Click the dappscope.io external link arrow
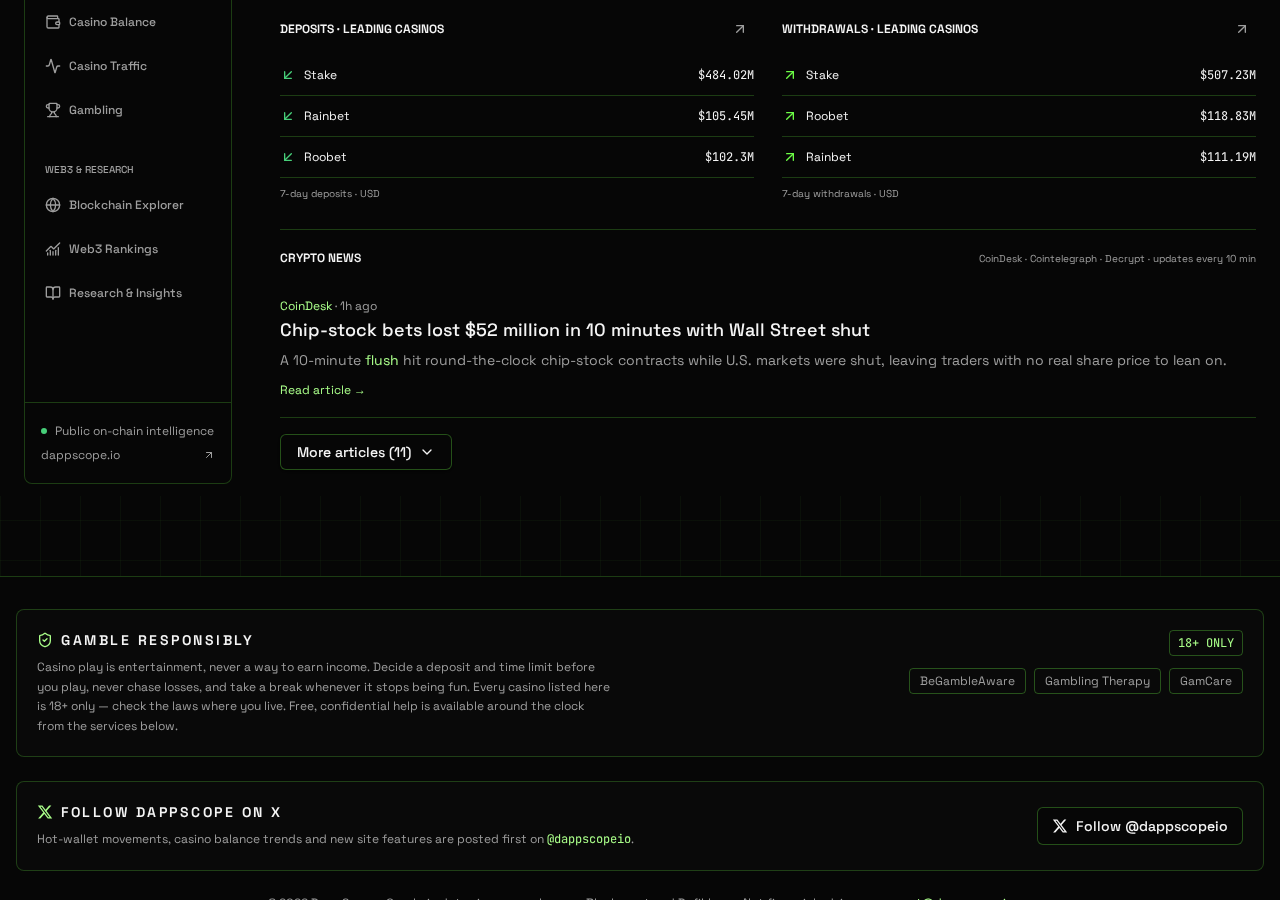1280x900 pixels. click(x=209, y=455)
